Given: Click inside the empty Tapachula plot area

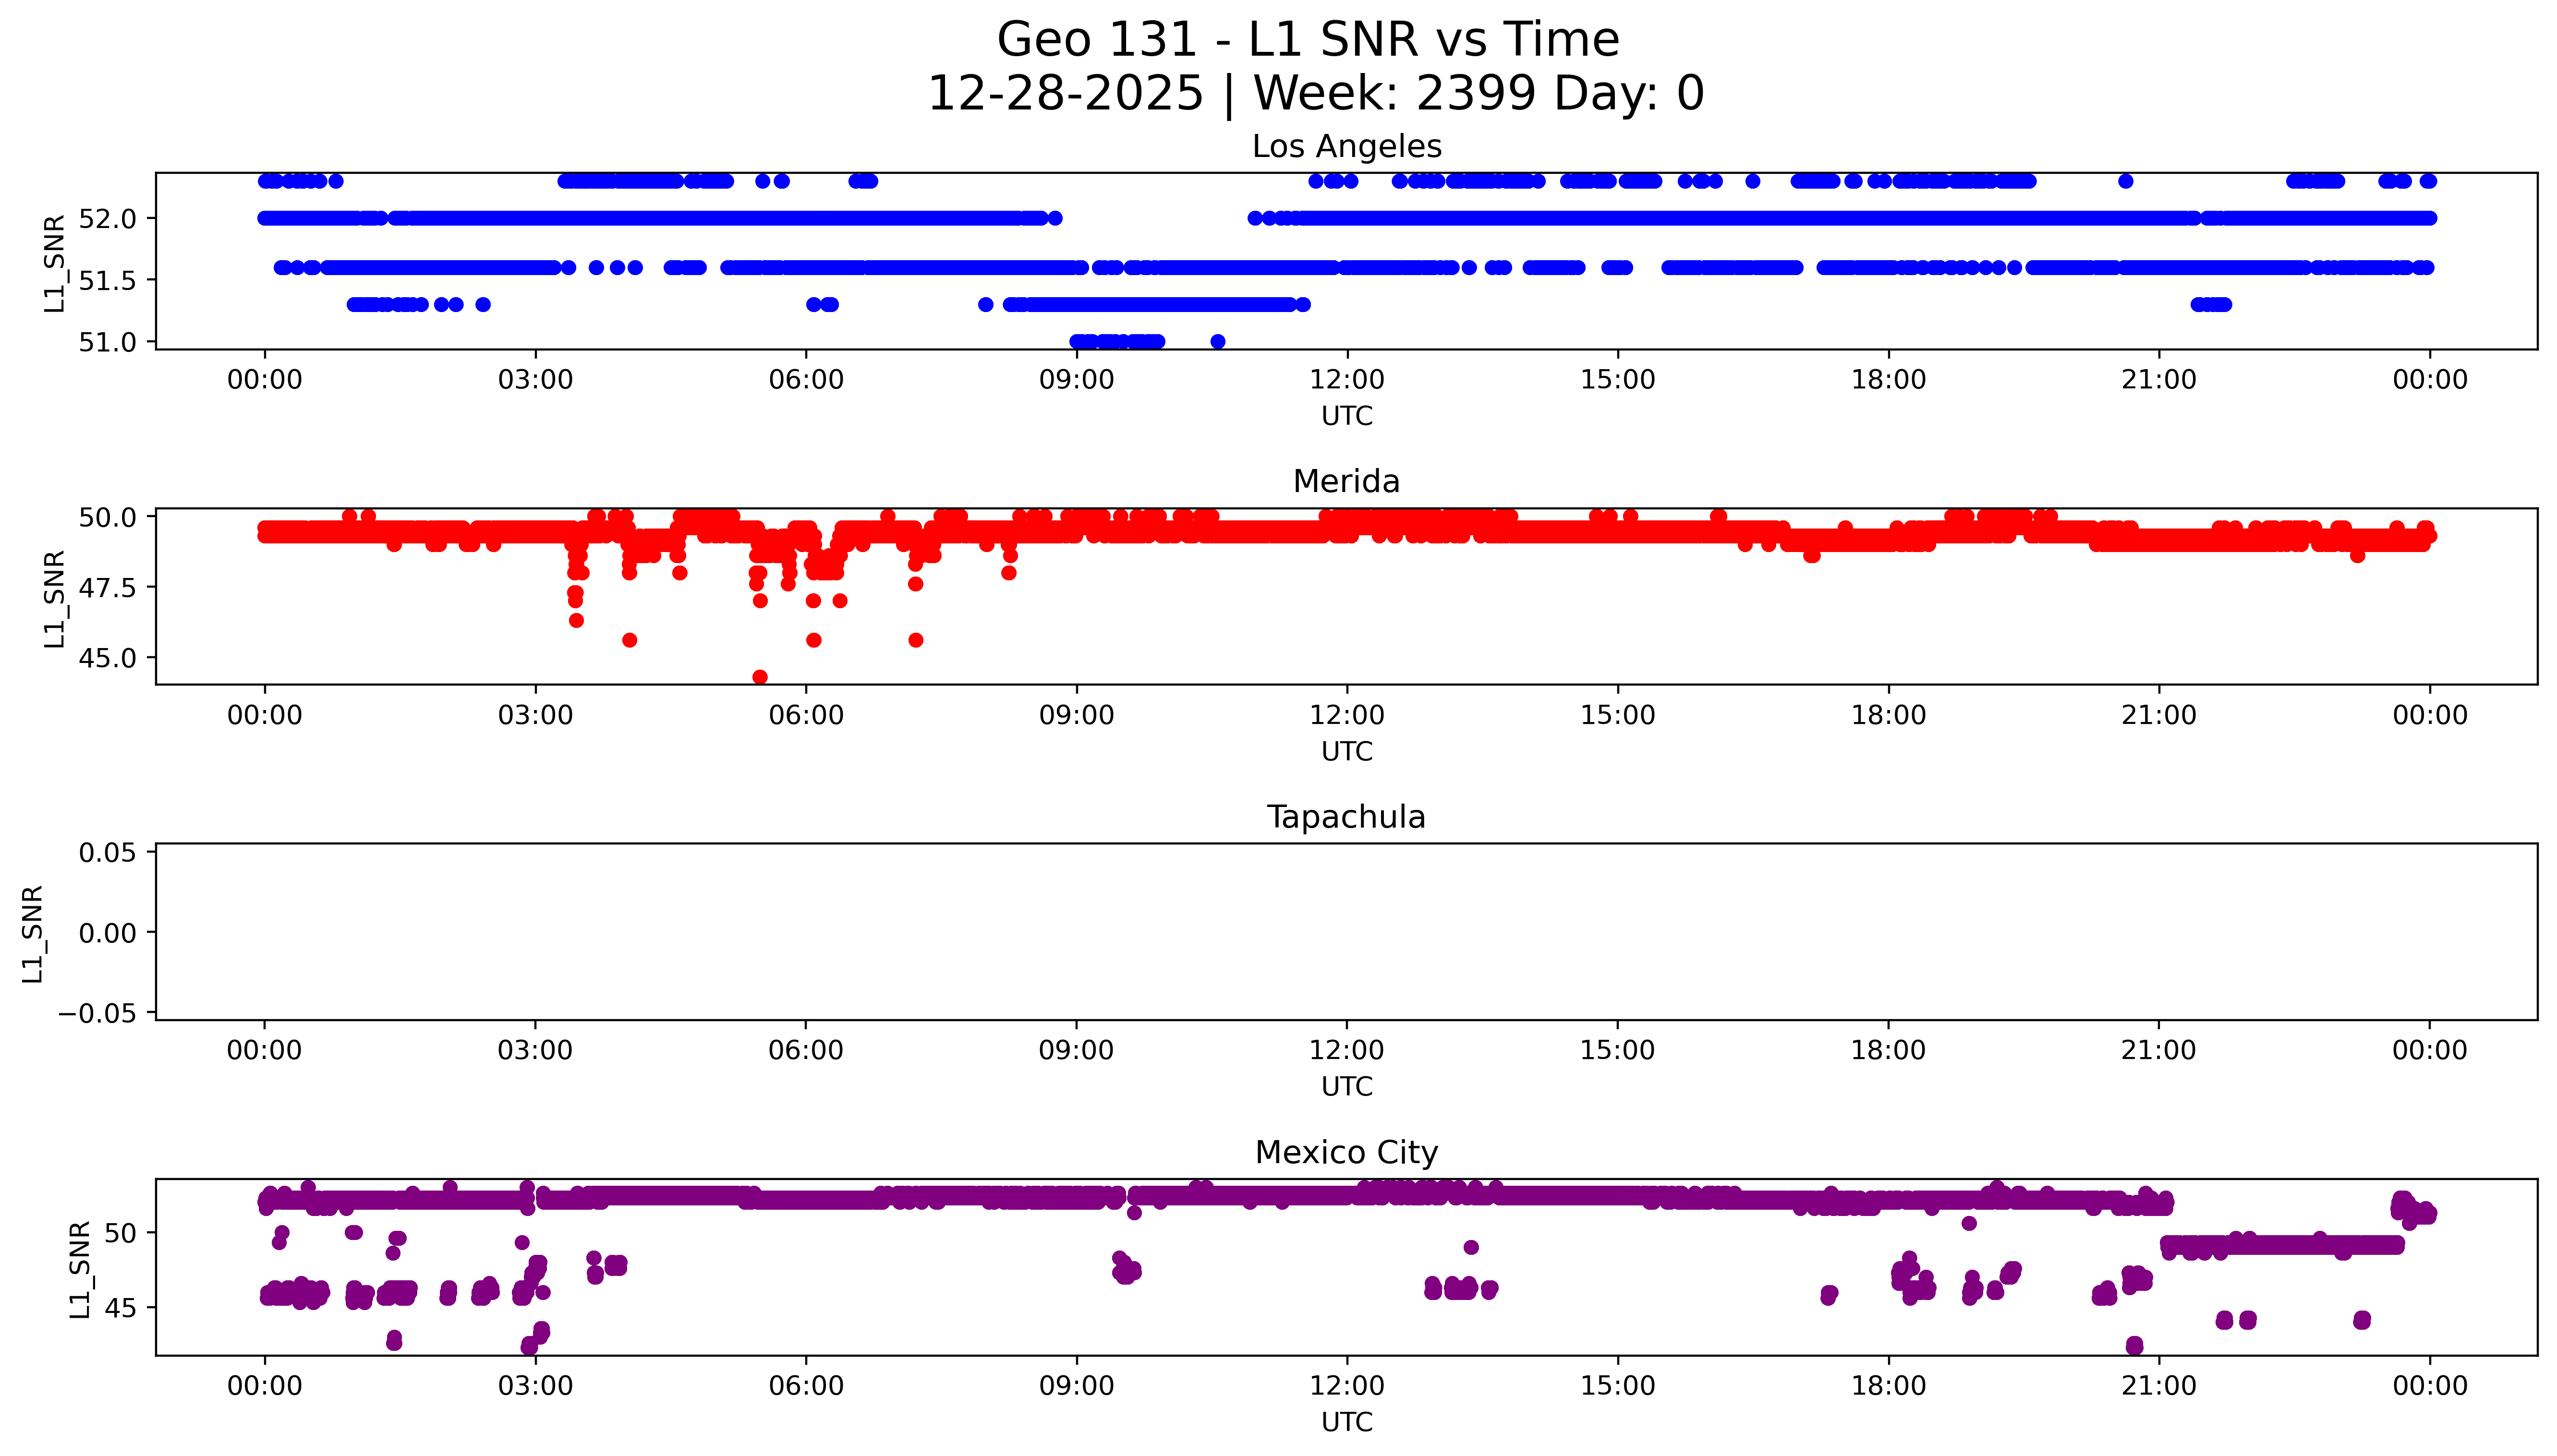Looking at the screenshot, I should coord(1346,931).
